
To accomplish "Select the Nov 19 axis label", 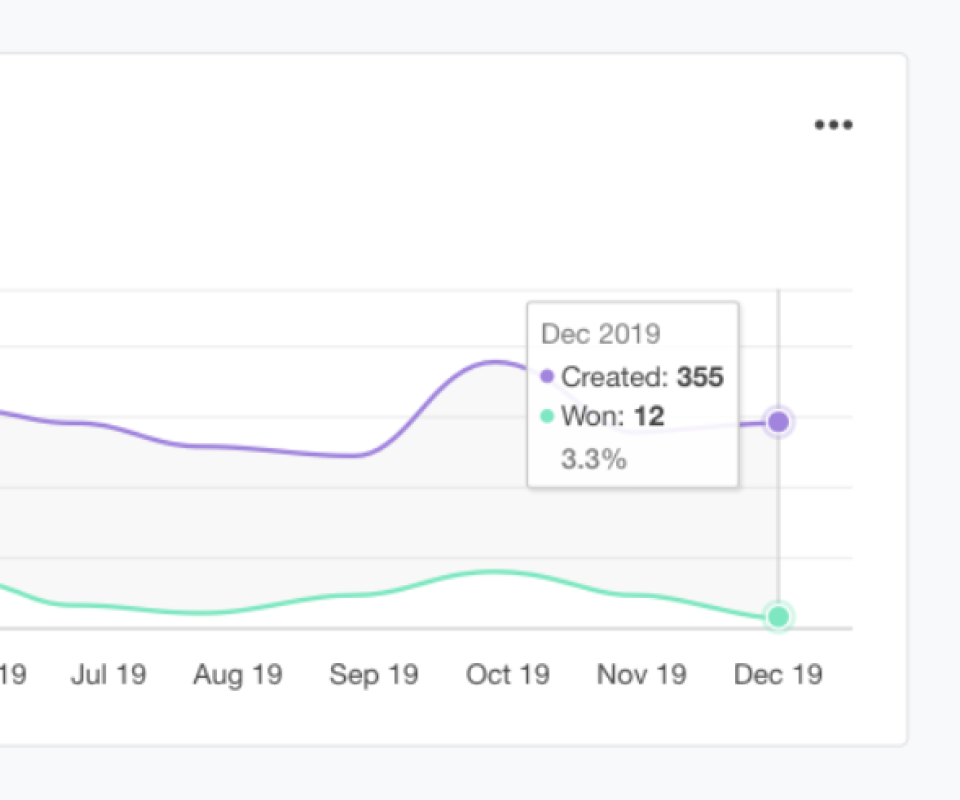I will point(641,675).
